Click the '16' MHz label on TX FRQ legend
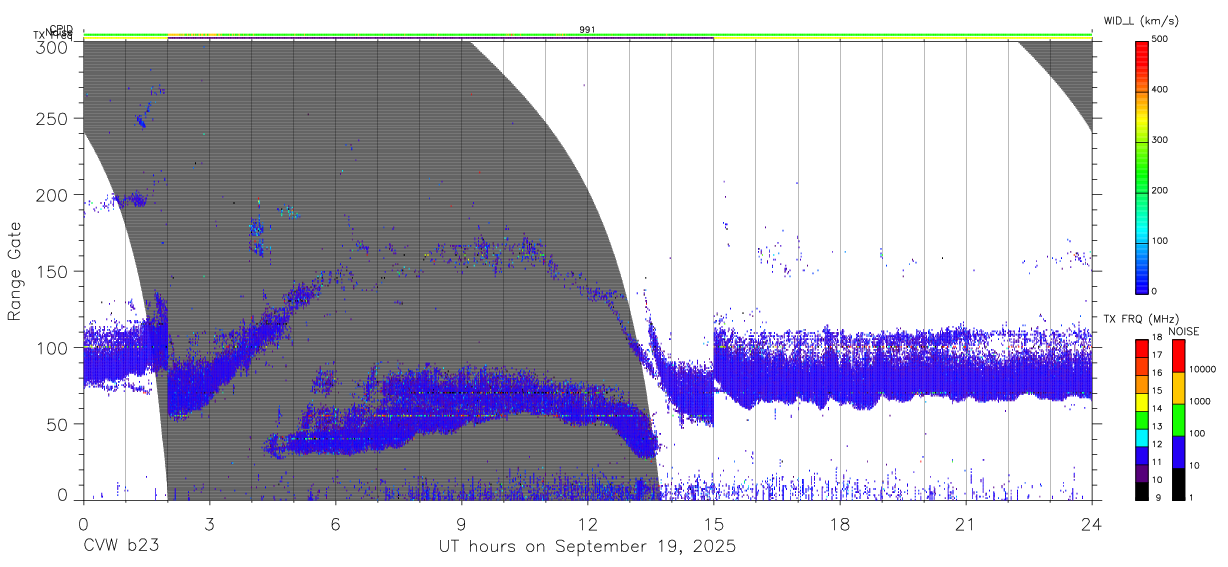1228x567 pixels. [x=1157, y=374]
